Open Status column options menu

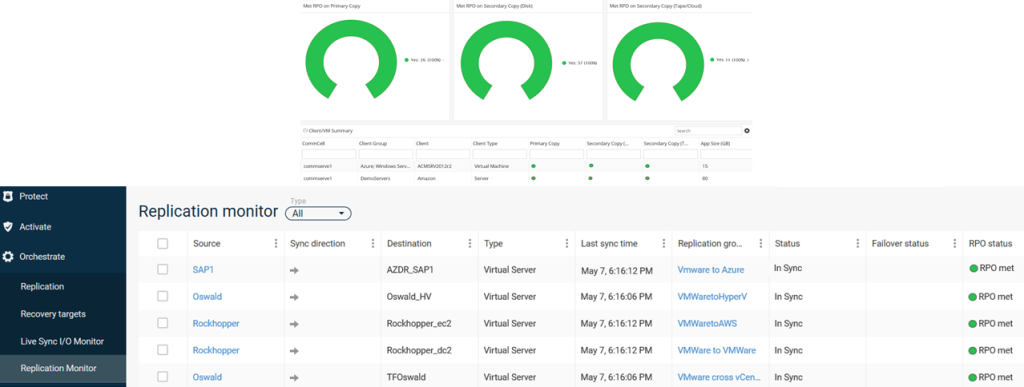[857, 243]
